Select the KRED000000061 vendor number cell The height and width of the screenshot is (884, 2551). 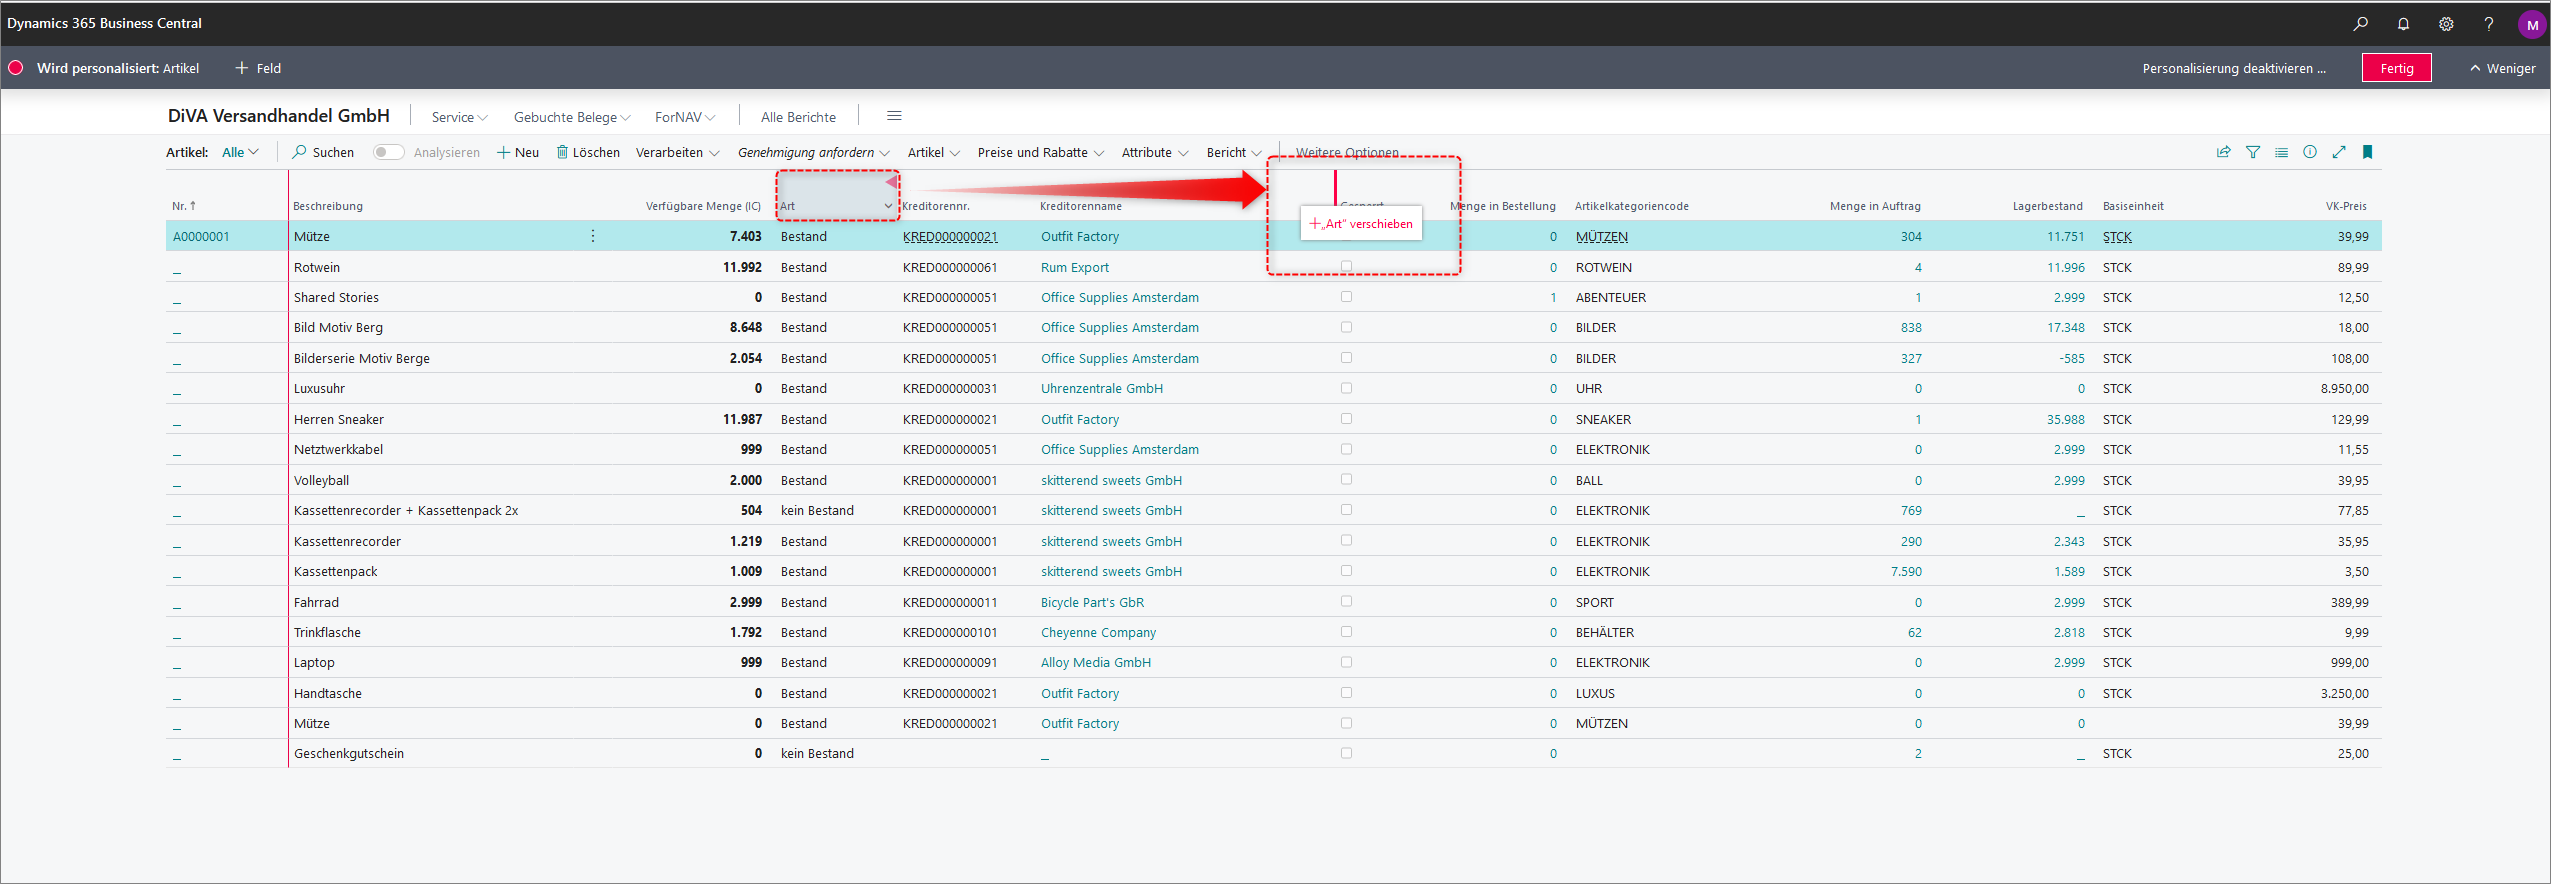(x=949, y=267)
